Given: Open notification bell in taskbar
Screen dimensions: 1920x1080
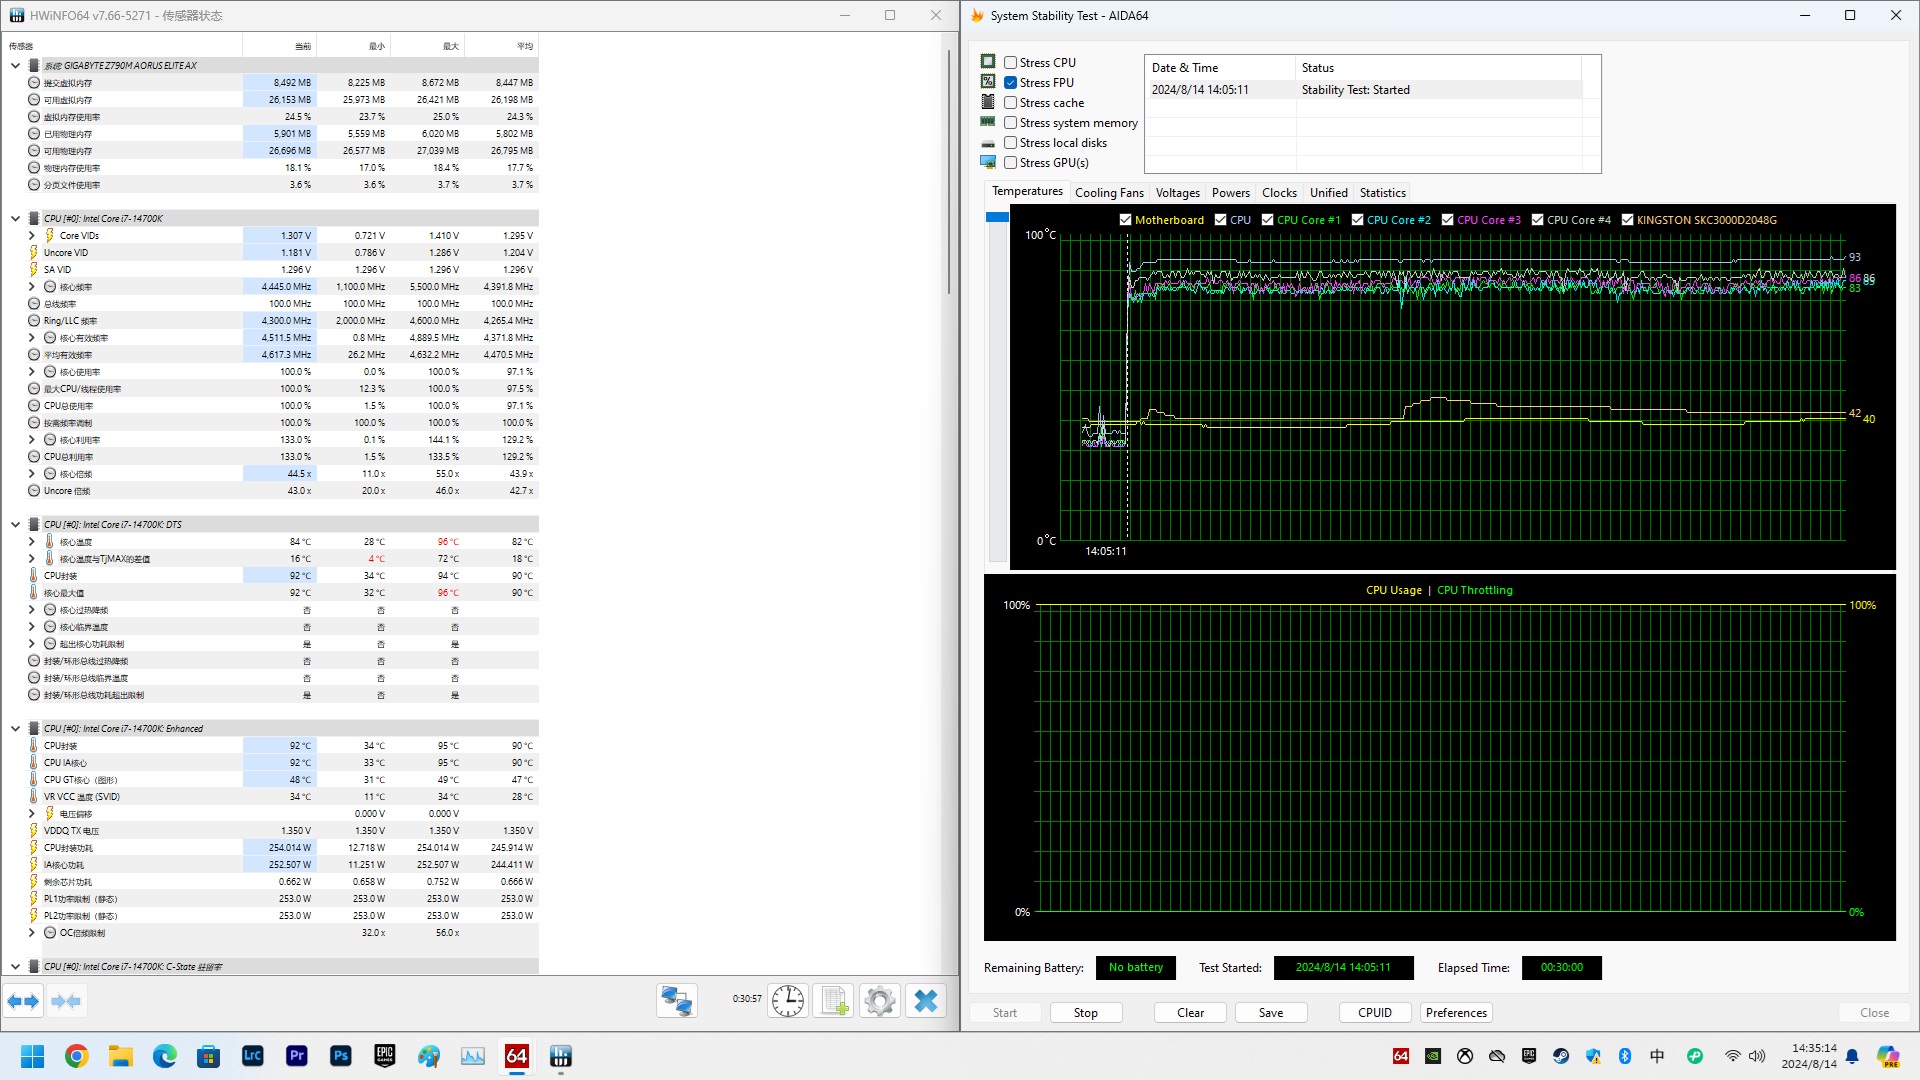Looking at the screenshot, I should tap(1852, 1056).
